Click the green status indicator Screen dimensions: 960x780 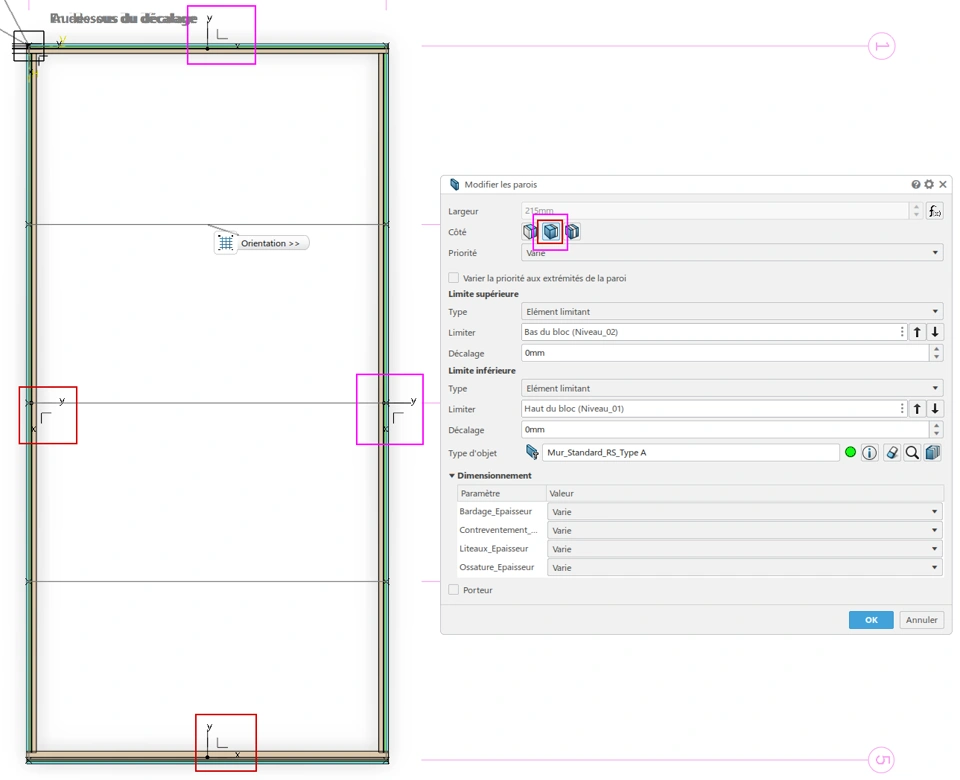(x=850, y=452)
